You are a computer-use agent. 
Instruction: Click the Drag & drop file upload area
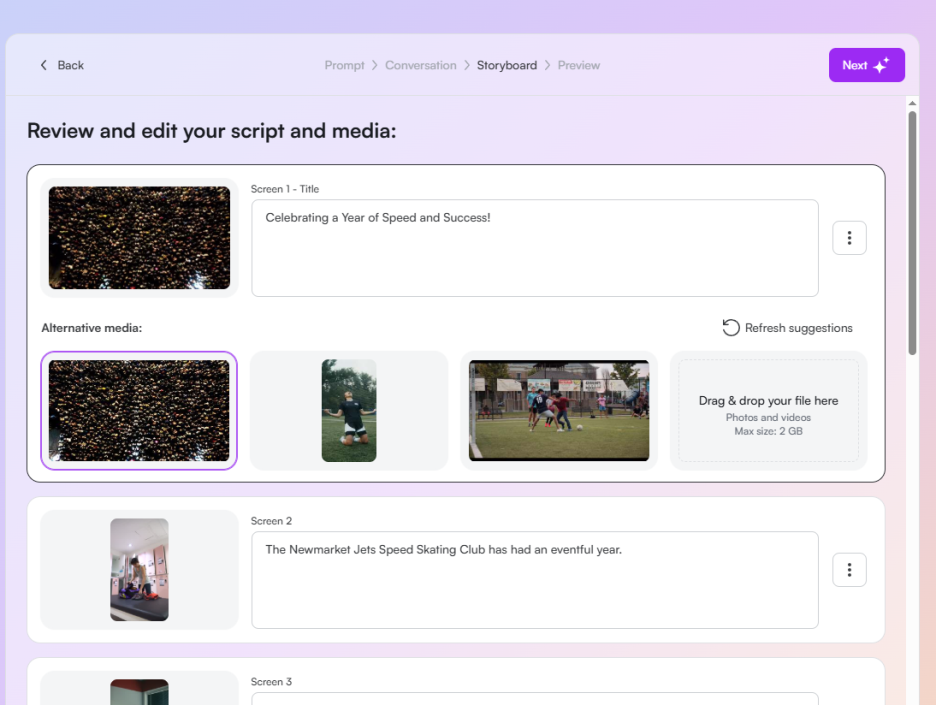click(x=768, y=411)
